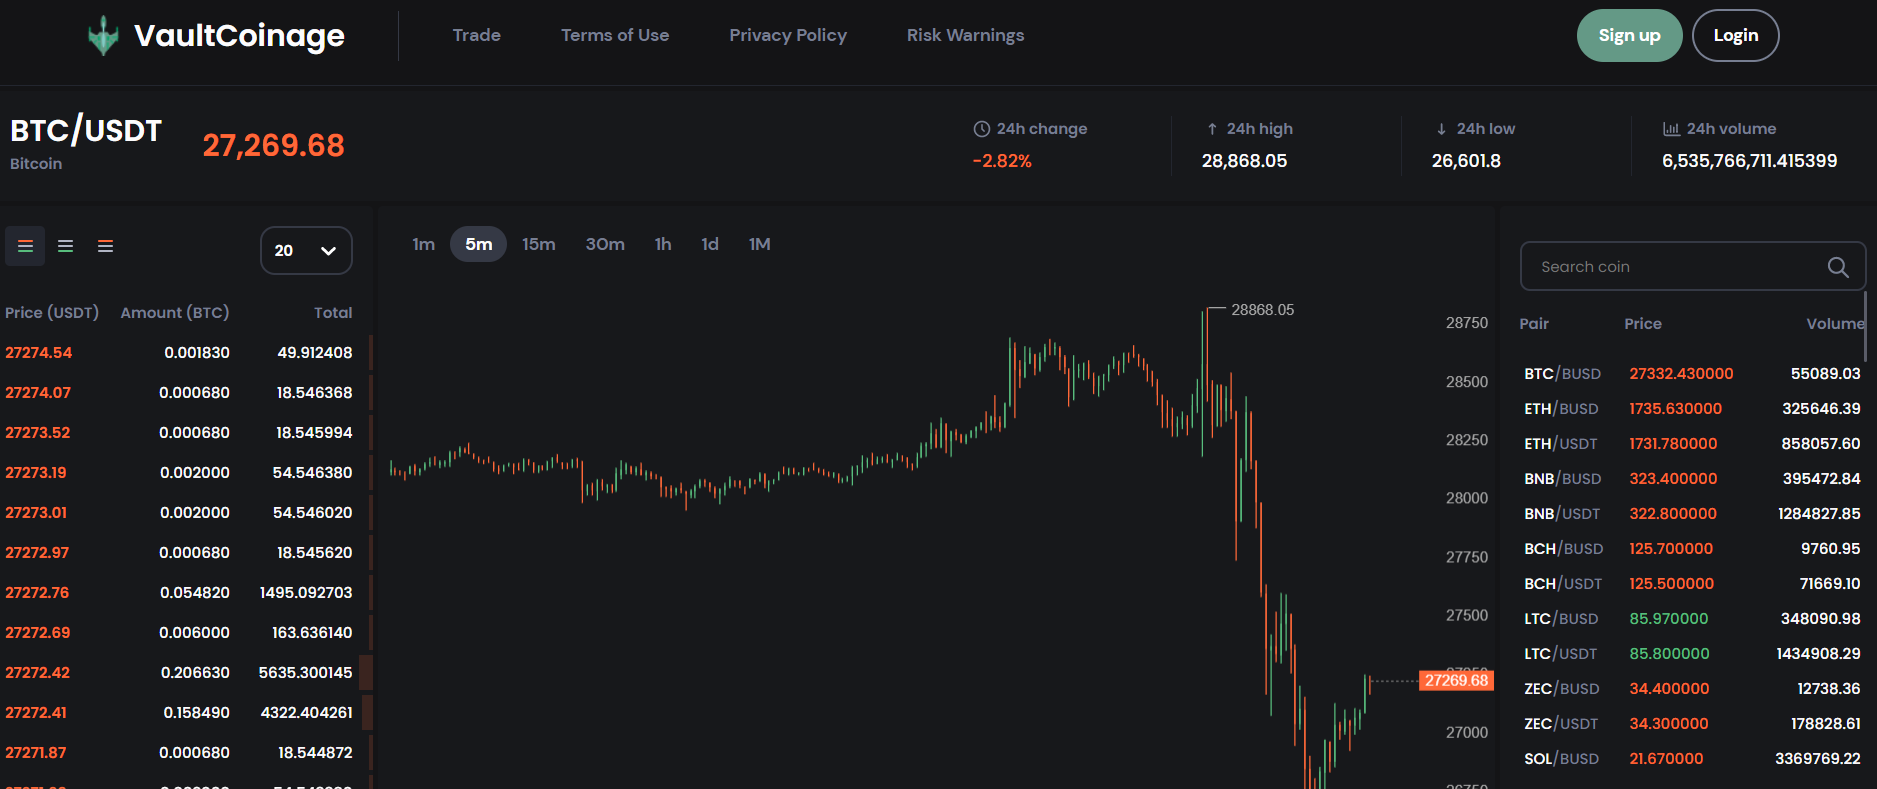Navigate to the Trade menu item
The height and width of the screenshot is (789, 1877).
[x=476, y=35]
